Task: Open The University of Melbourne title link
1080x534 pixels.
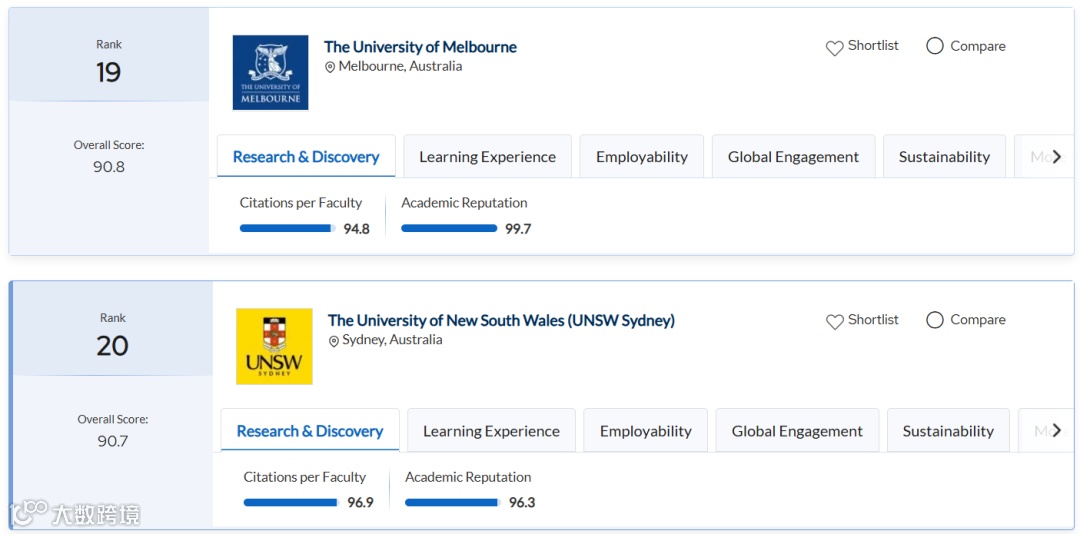Action: 420,47
